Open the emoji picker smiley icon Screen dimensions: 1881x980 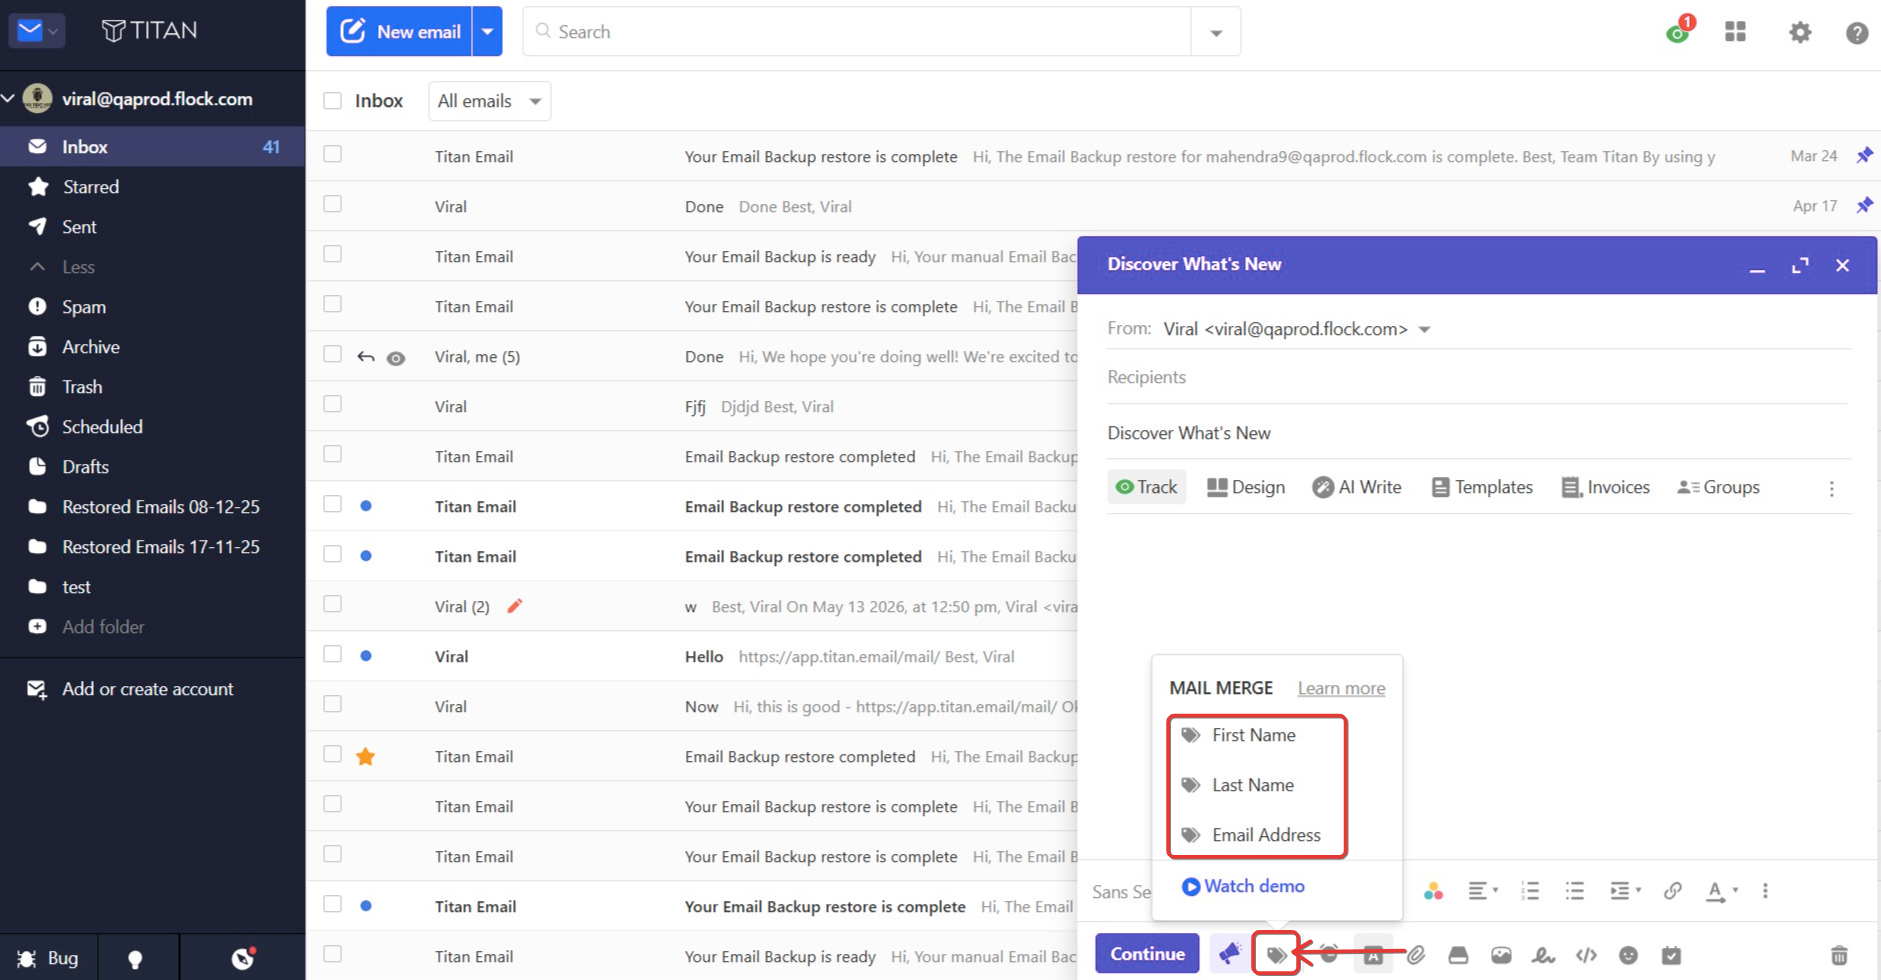[x=1628, y=955]
